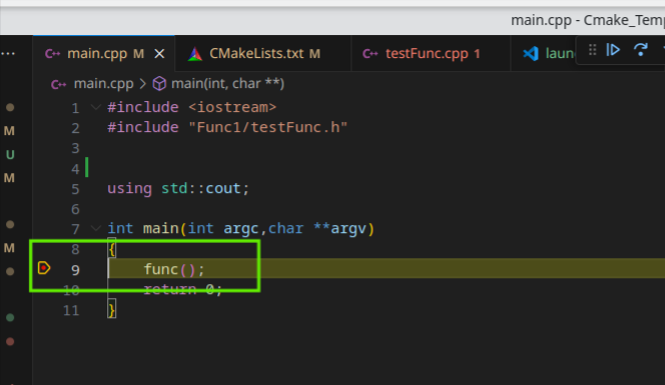The width and height of the screenshot is (665, 385).
Task: Click the debug Step Over button
Action: tap(640, 50)
